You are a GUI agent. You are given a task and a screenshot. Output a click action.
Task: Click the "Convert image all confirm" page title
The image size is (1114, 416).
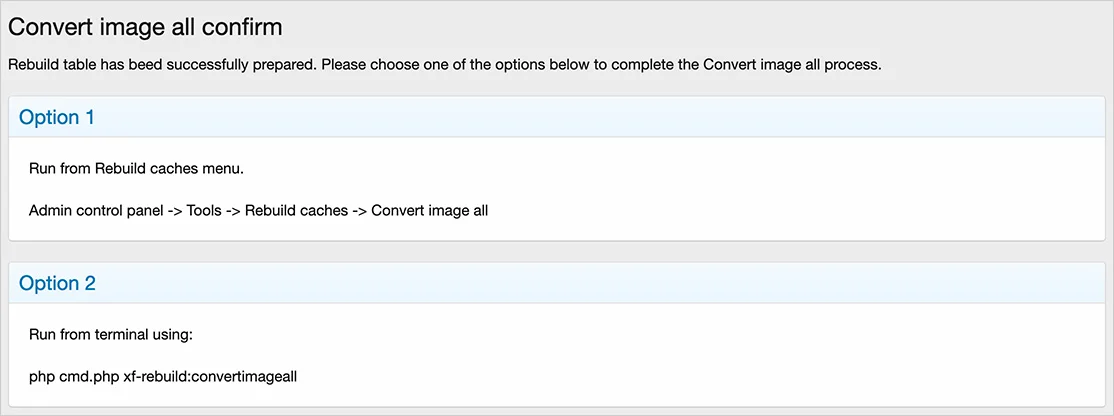click(x=145, y=27)
